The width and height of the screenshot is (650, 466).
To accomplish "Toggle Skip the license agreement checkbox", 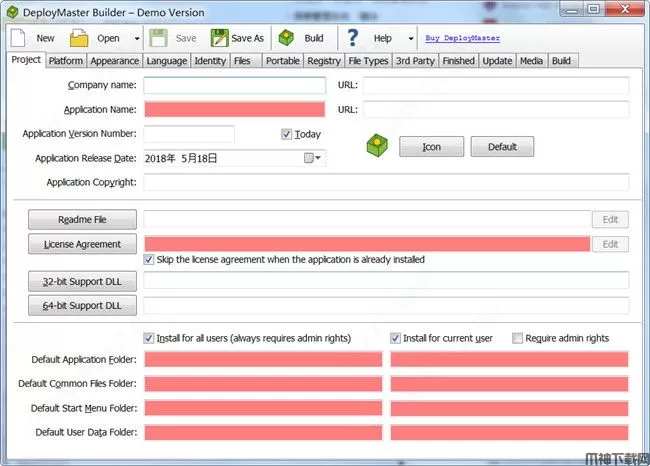I will 148,260.
